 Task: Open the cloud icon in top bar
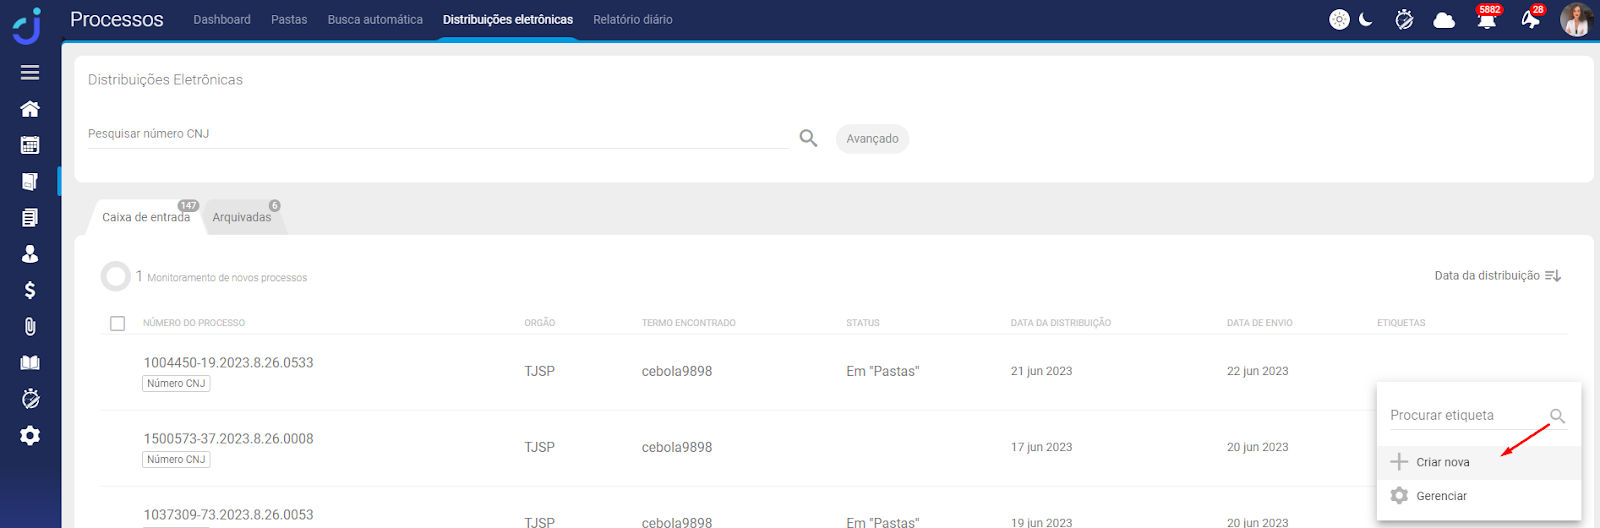[x=1444, y=20]
